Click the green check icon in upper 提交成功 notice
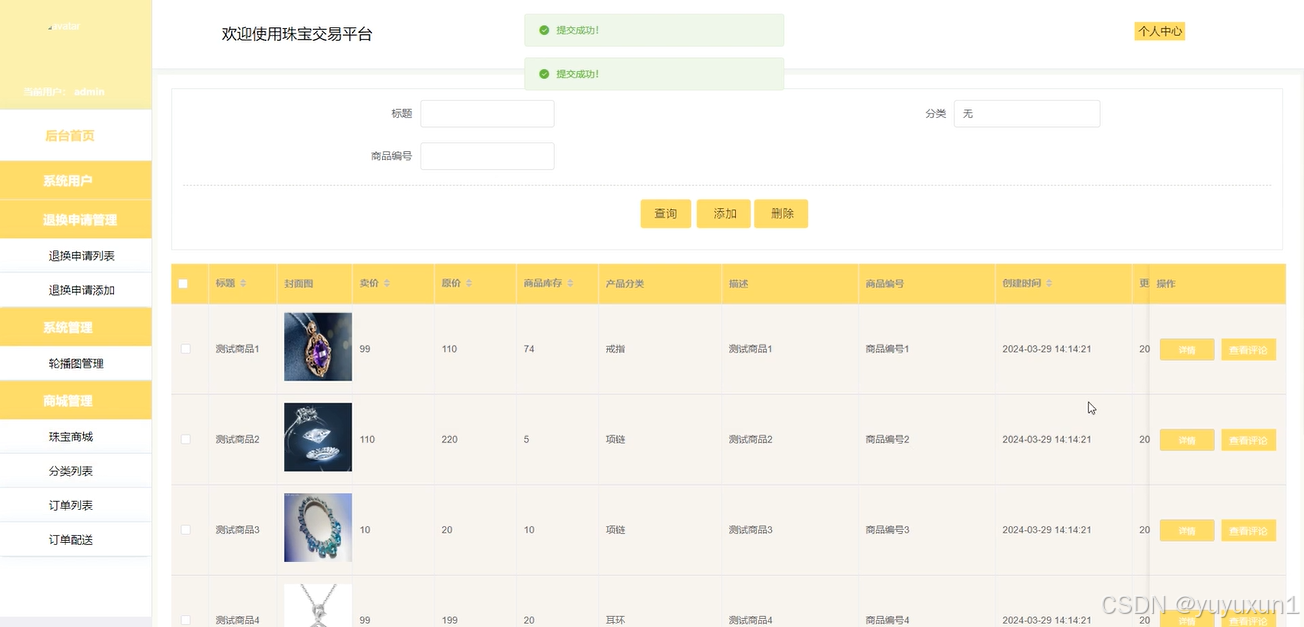 point(544,30)
